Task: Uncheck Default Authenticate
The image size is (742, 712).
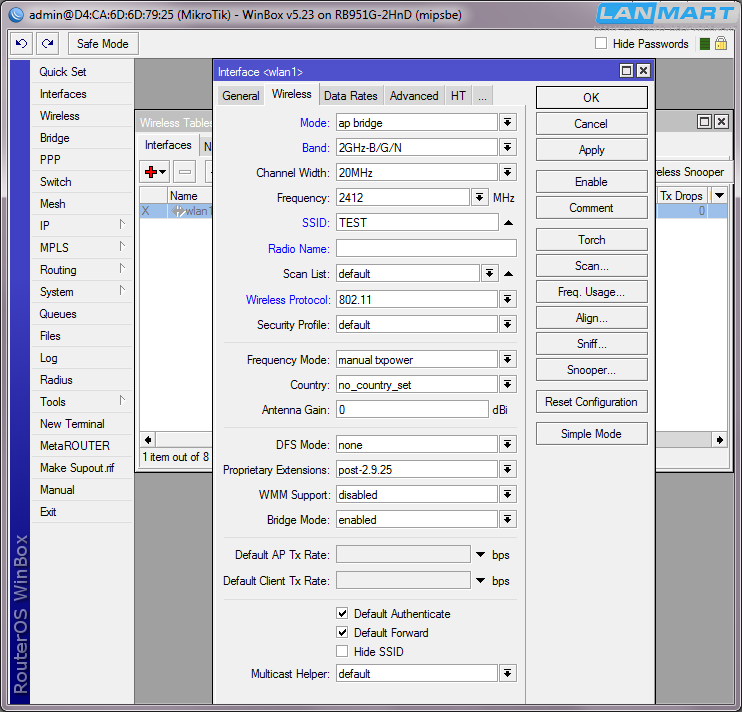Action: (x=342, y=614)
